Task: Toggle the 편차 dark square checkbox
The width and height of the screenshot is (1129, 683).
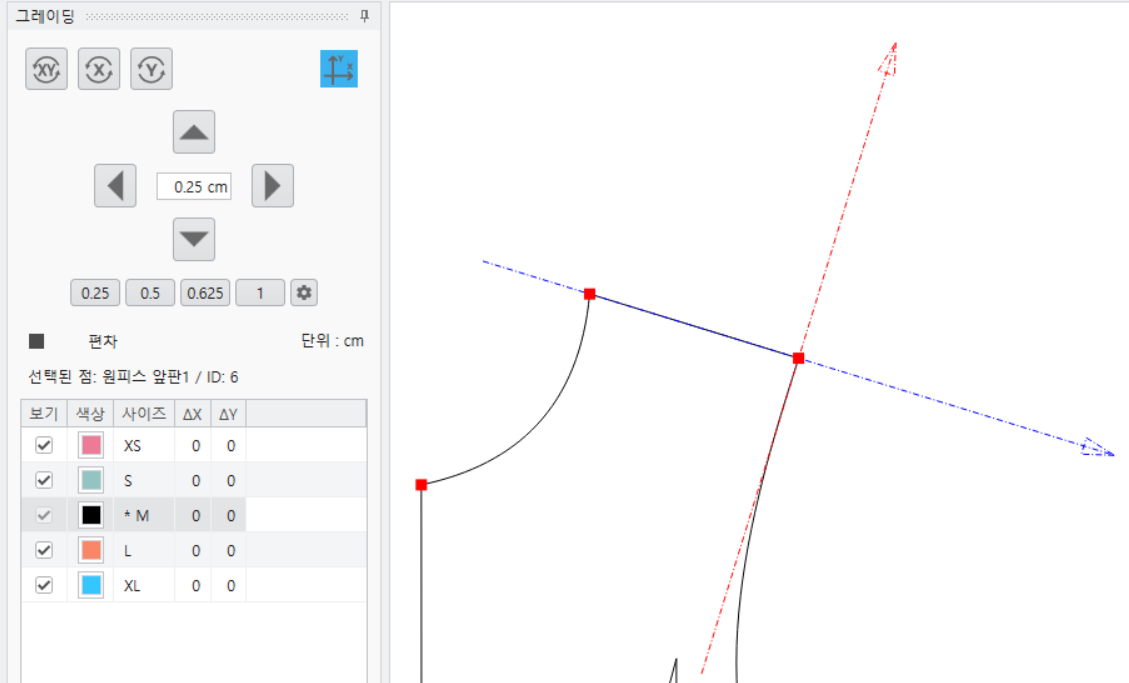Action: point(37,341)
